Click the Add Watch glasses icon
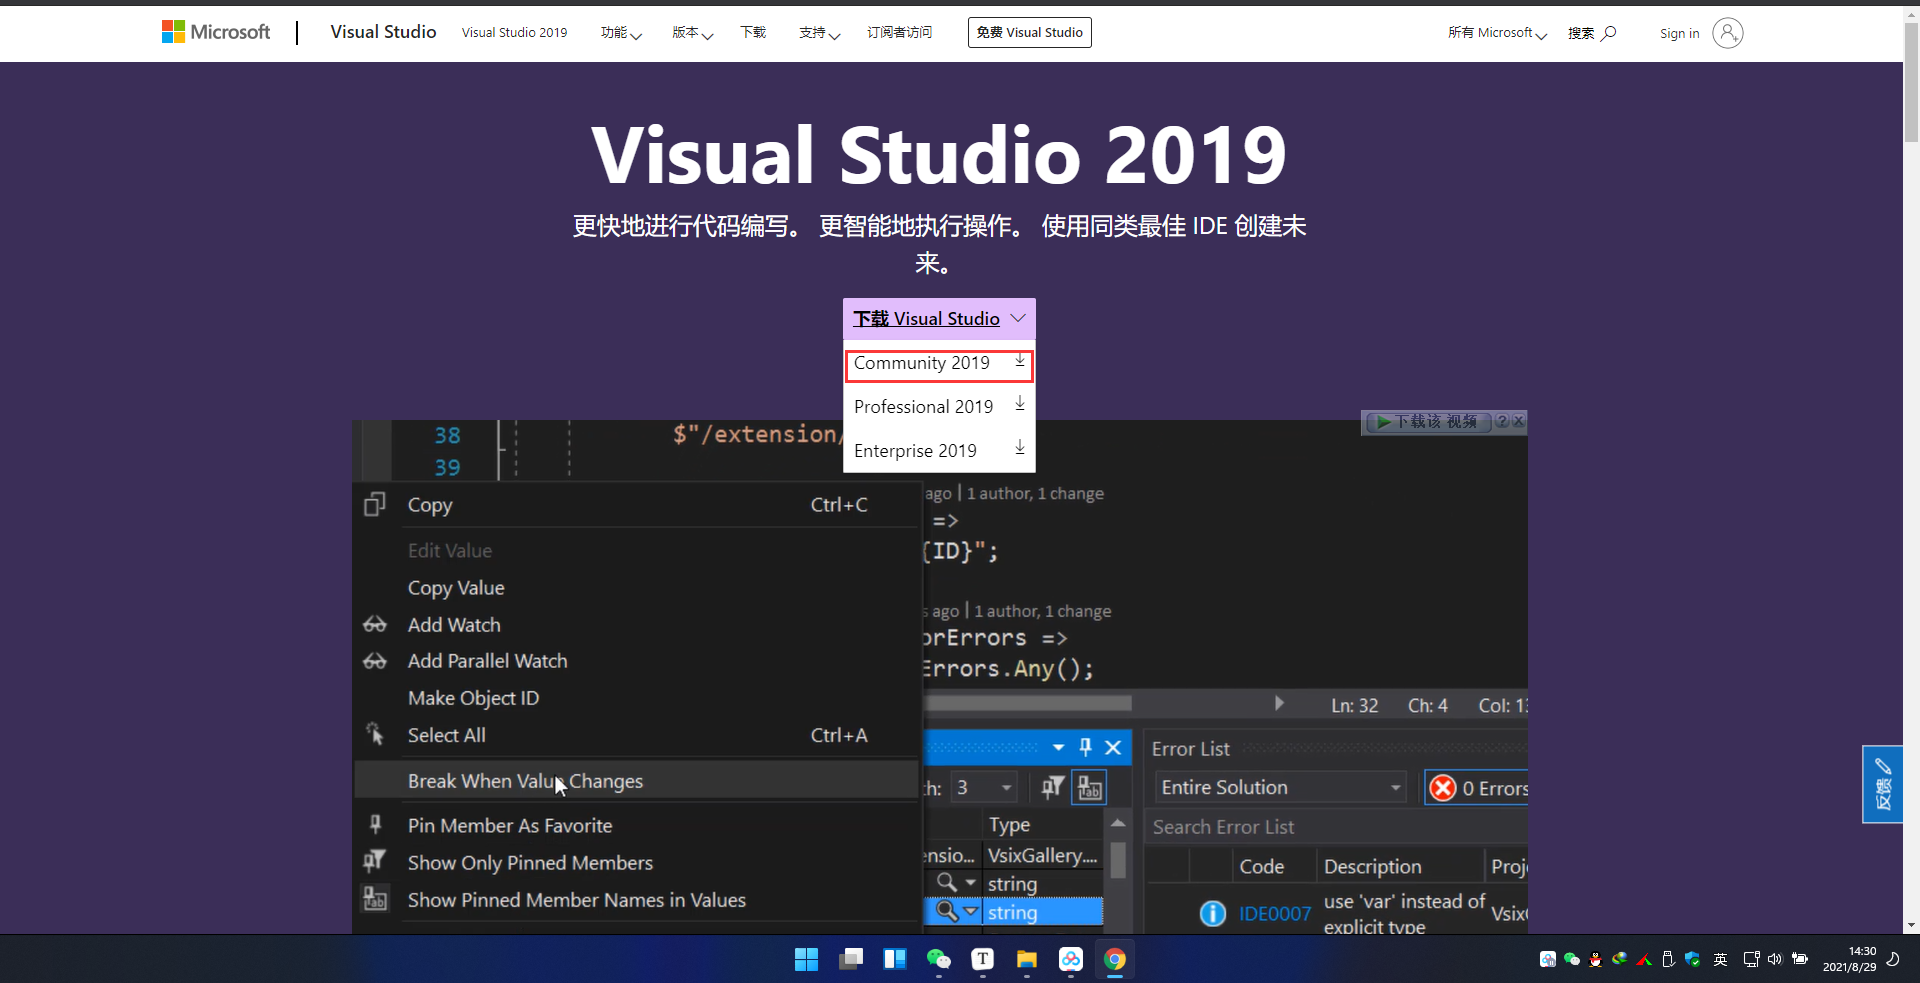The image size is (1920, 983). coord(375,625)
